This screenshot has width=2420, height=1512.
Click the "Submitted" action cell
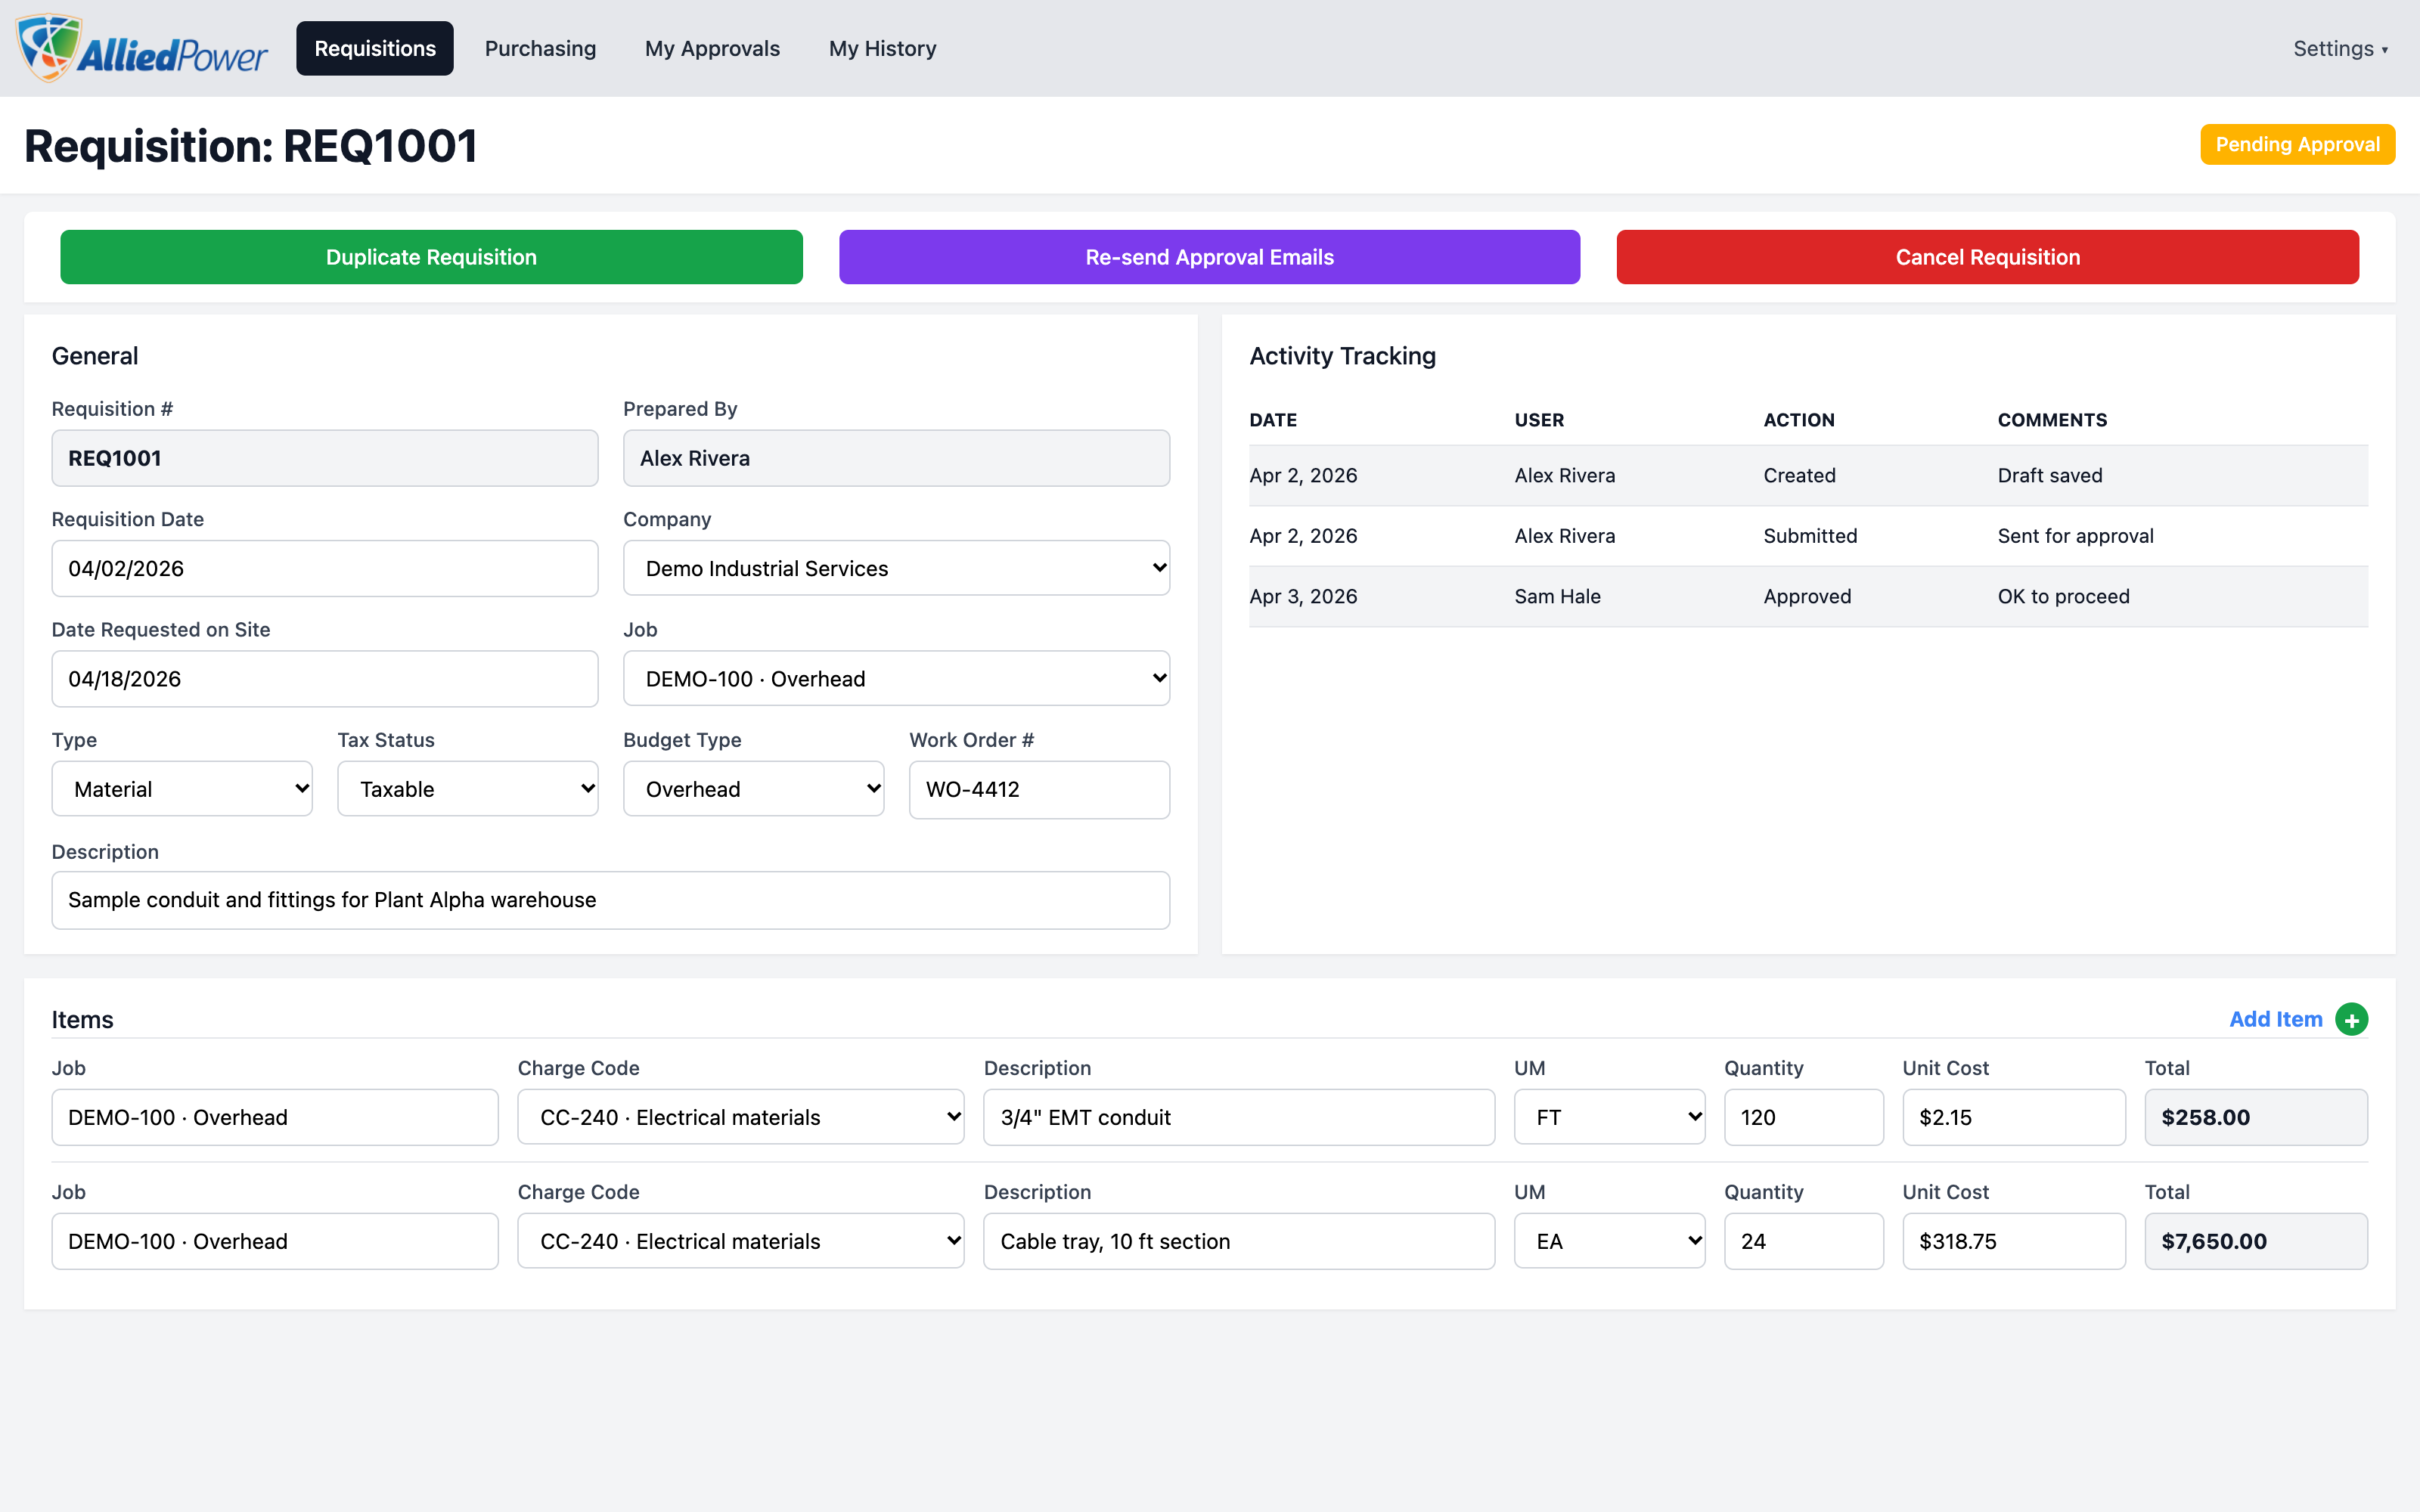click(x=1809, y=536)
